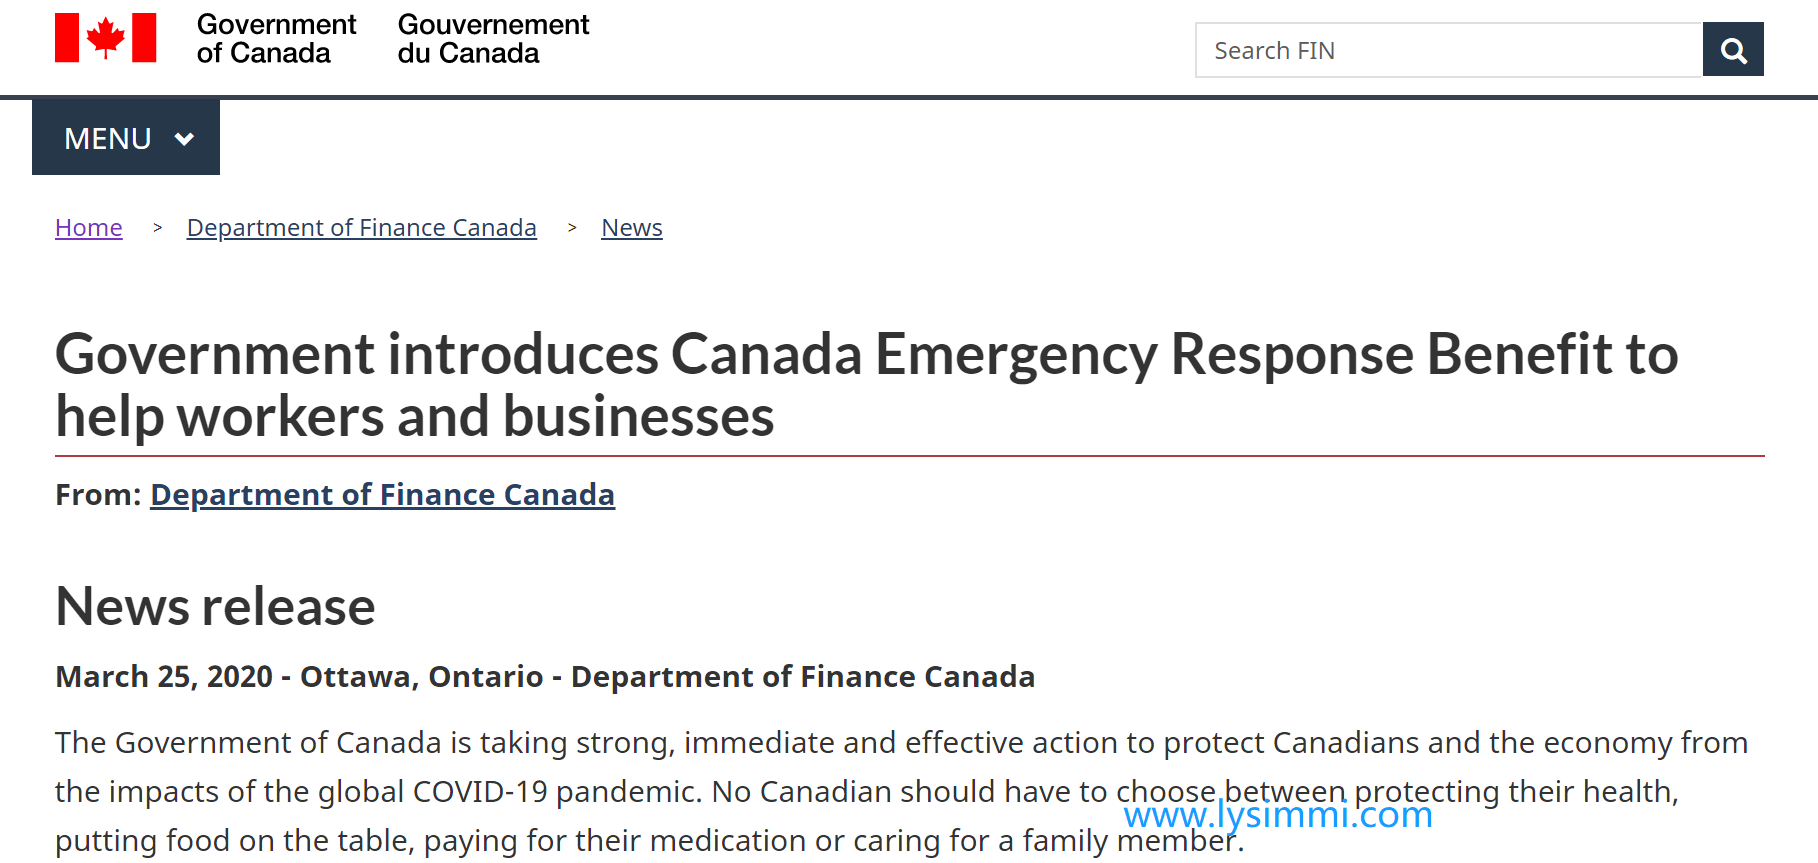The image size is (1818, 863).
Task: Open the News breadcrumb link
Action: click(x=632, y=228)
